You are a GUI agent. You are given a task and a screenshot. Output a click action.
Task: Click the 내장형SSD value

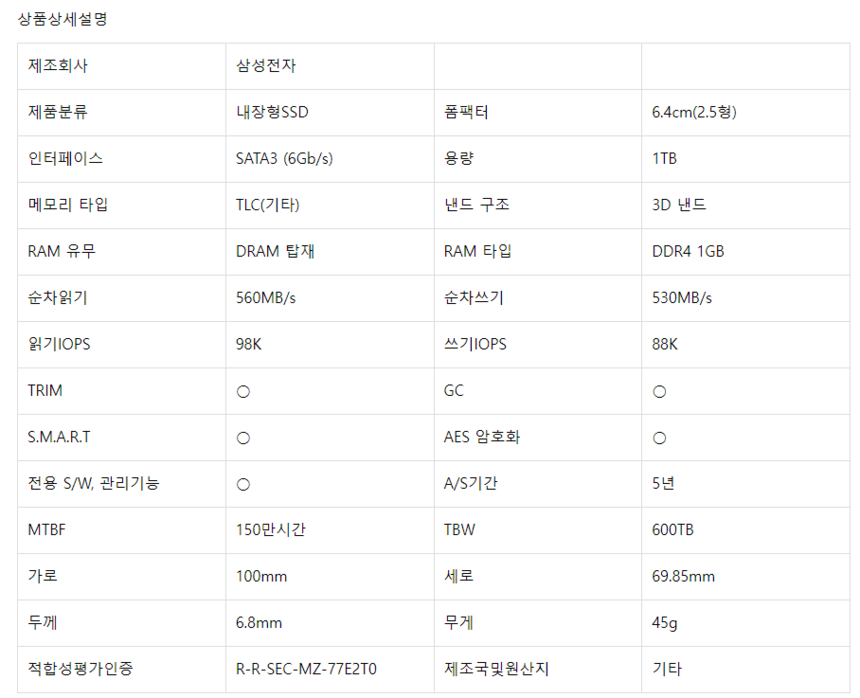272,112
